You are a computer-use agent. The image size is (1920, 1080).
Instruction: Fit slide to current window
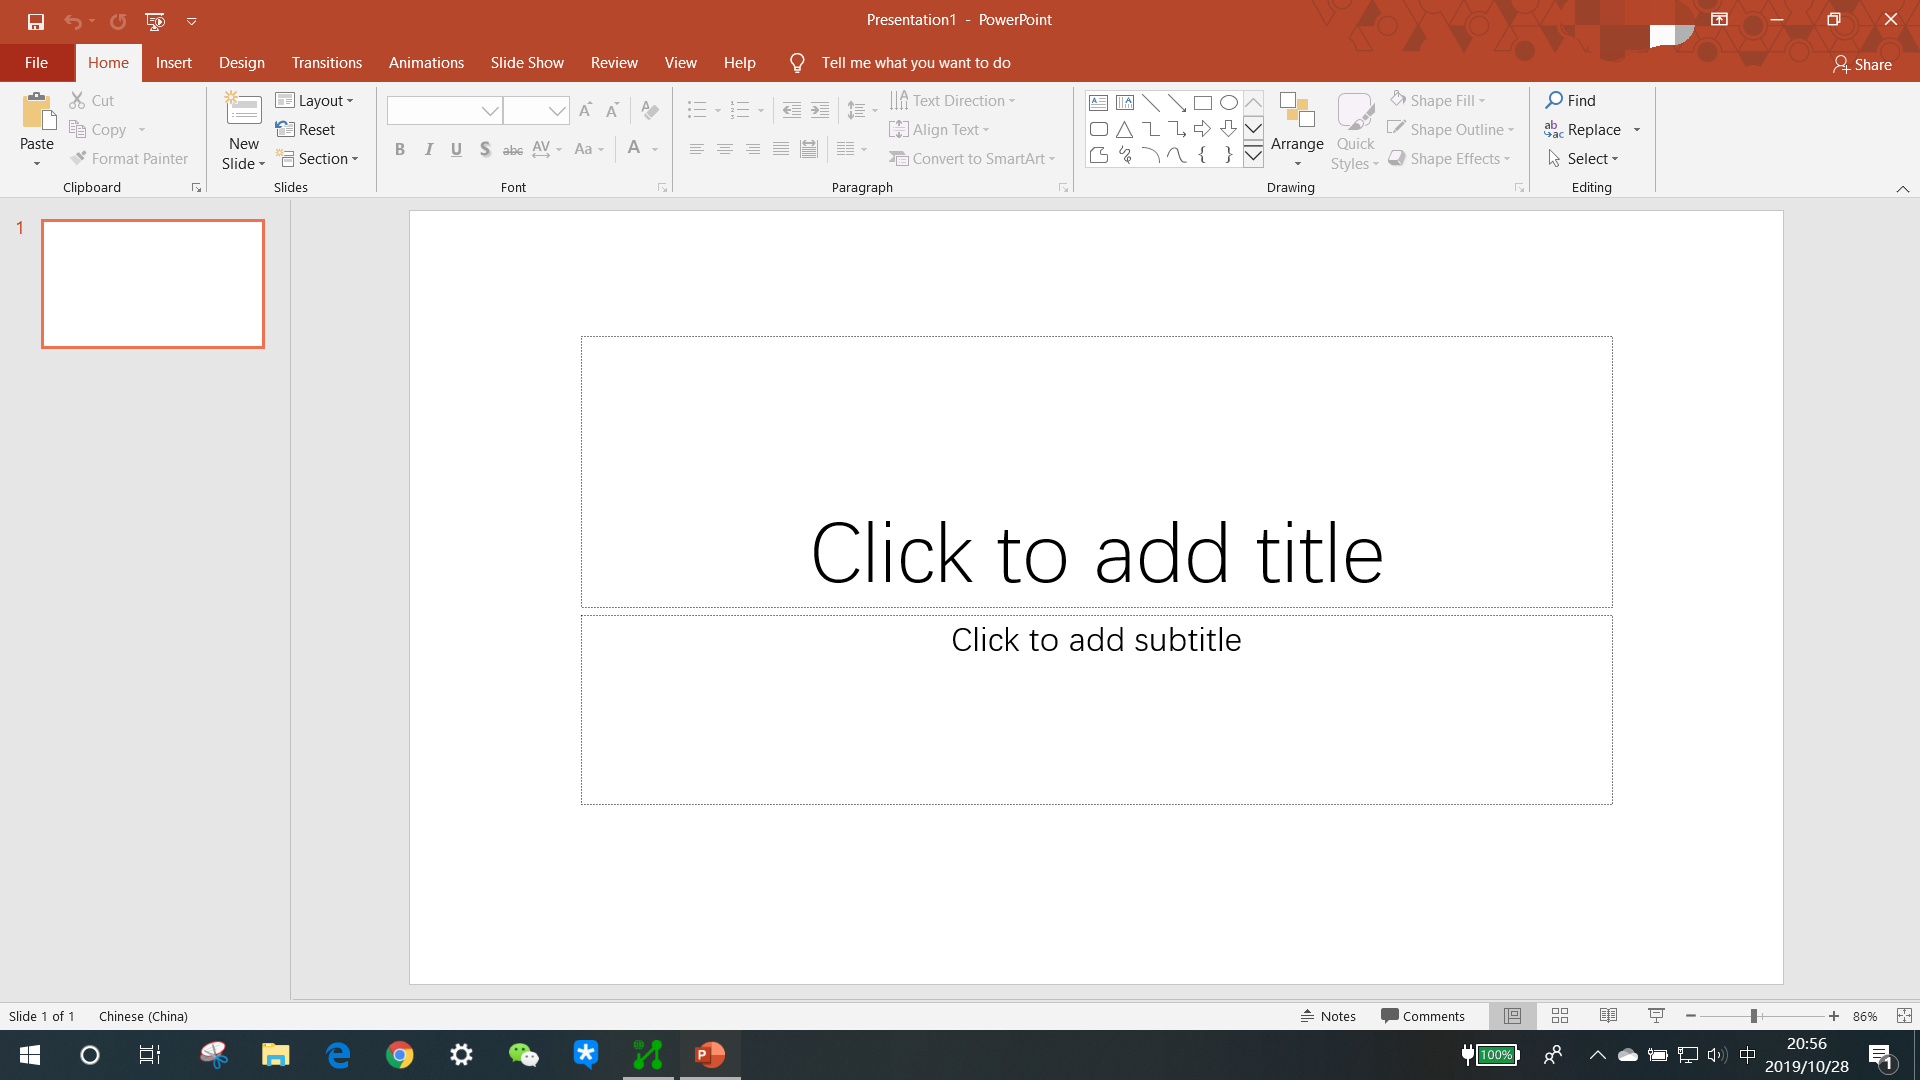pos(1904,1016)
